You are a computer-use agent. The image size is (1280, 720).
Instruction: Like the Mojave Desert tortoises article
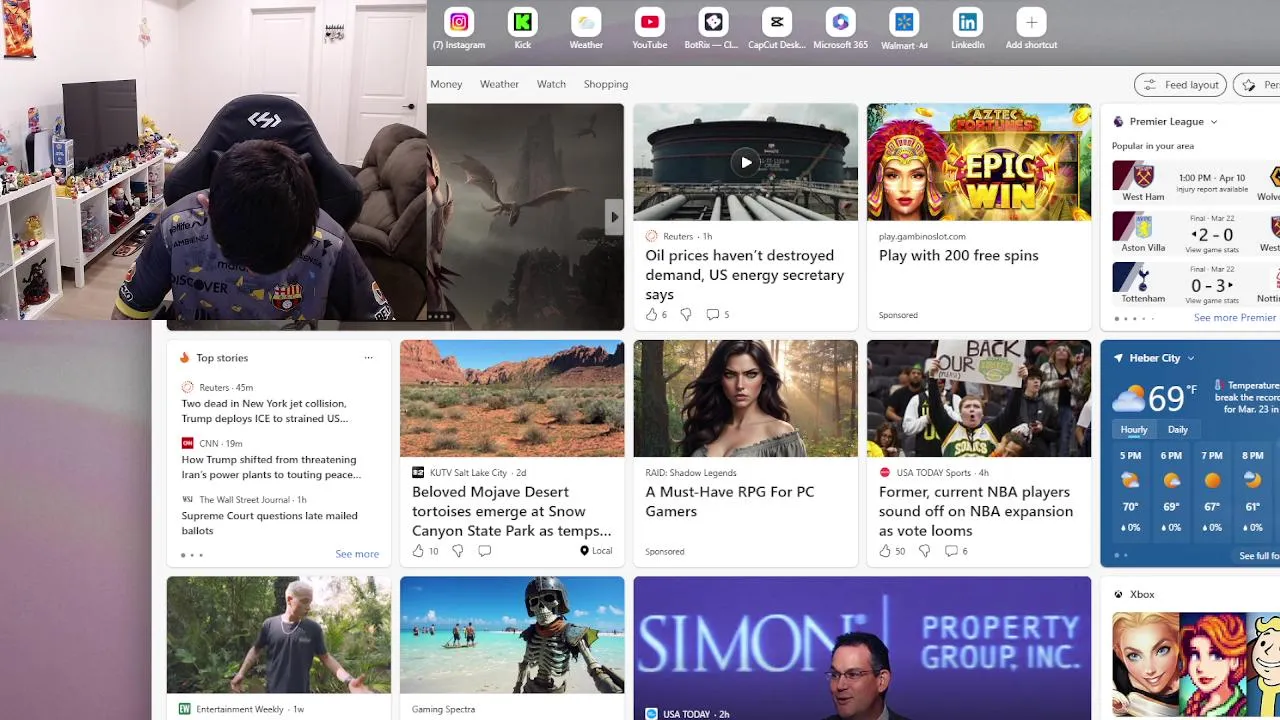point(419,551)
